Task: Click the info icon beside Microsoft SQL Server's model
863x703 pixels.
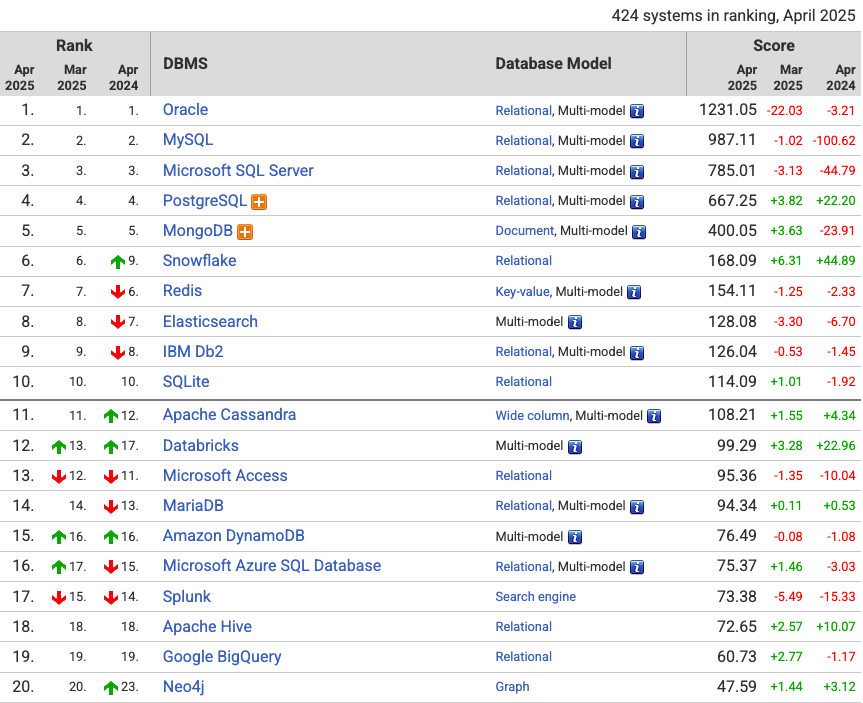Action: [637, 172]
